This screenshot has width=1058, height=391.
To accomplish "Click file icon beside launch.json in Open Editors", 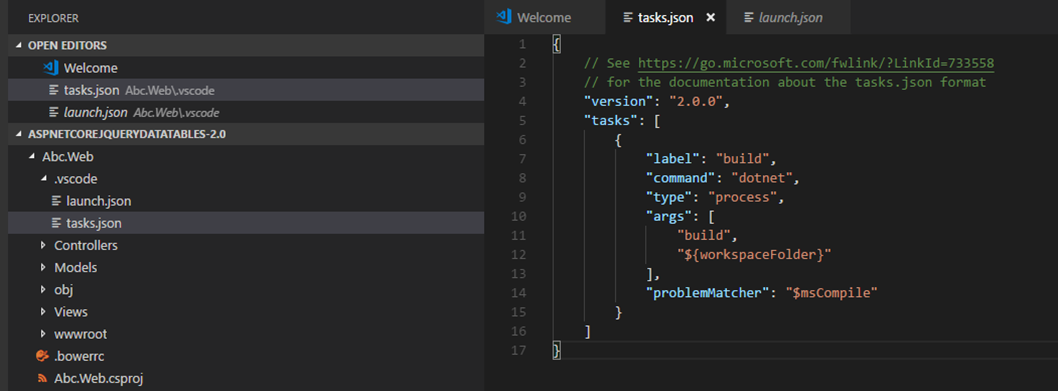I will 54,112.
